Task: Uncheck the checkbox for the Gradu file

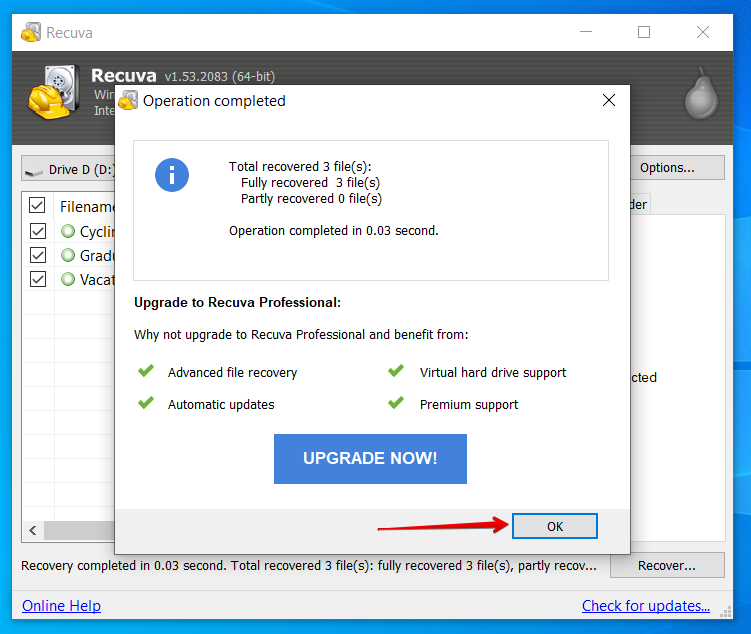Action: pyautogui.click(x=38, y=255)
